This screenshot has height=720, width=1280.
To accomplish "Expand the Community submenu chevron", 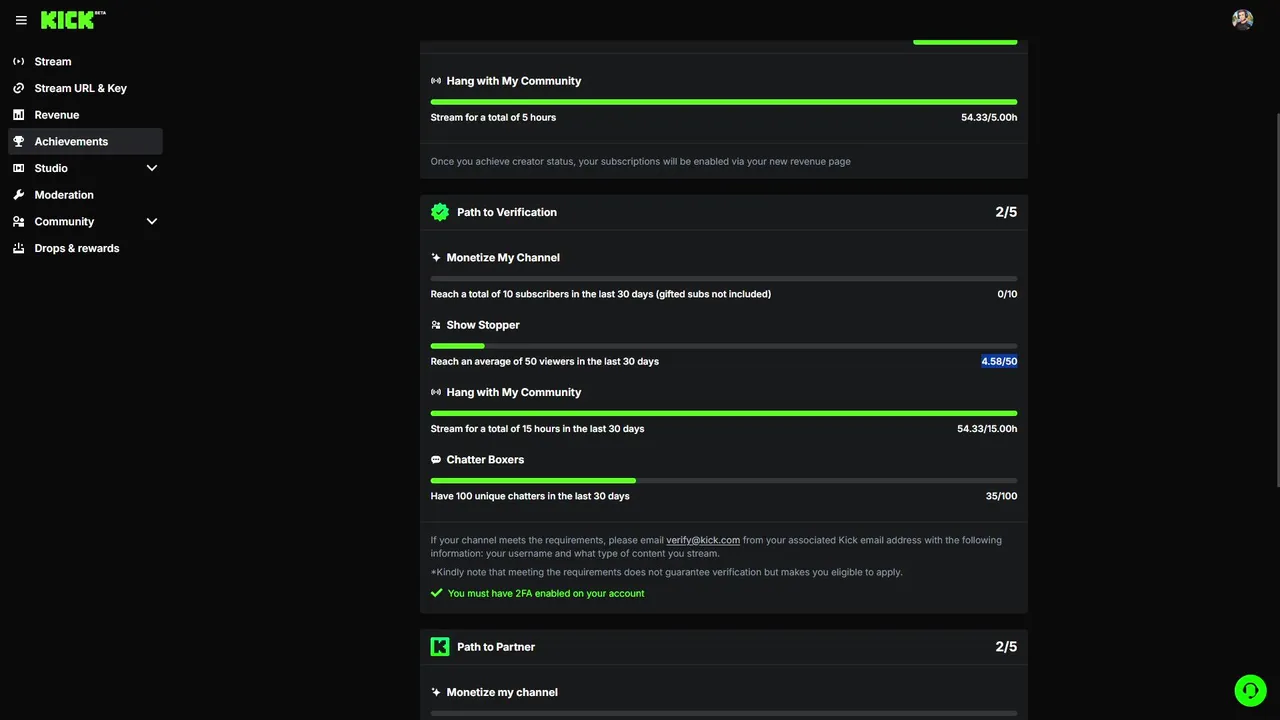I will 152,222.
